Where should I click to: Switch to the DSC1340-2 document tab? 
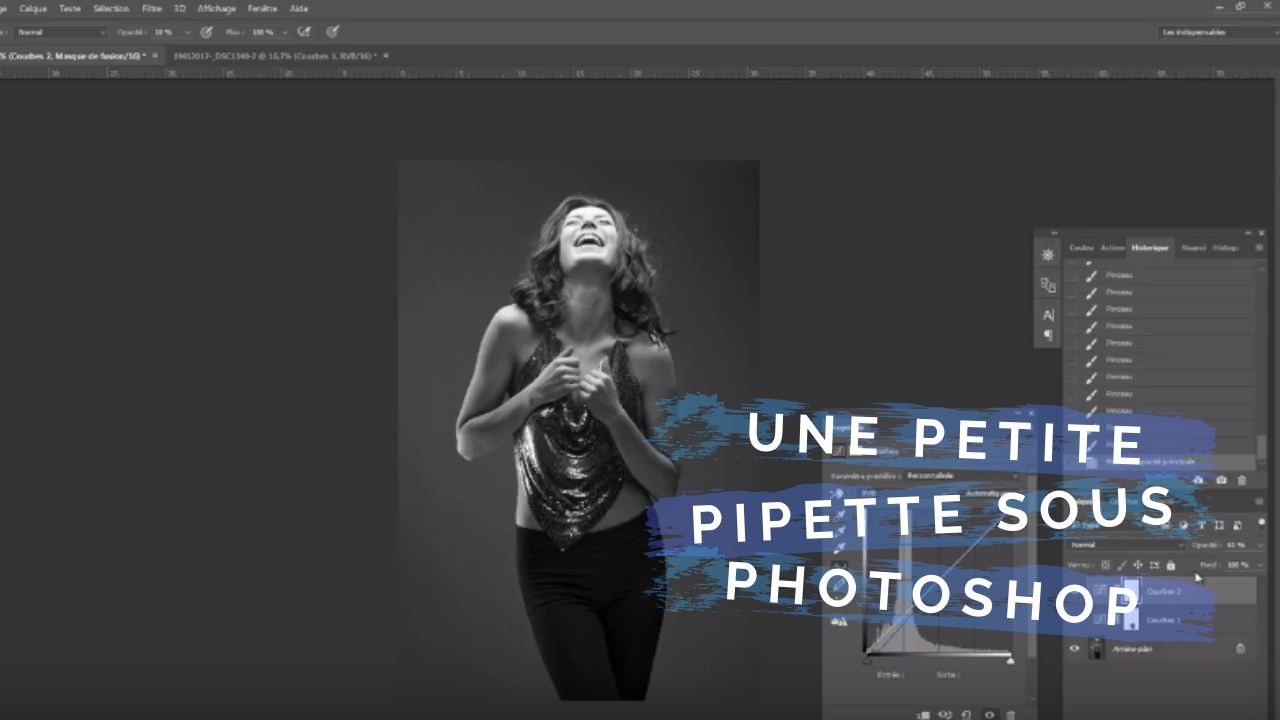[275, 56]
